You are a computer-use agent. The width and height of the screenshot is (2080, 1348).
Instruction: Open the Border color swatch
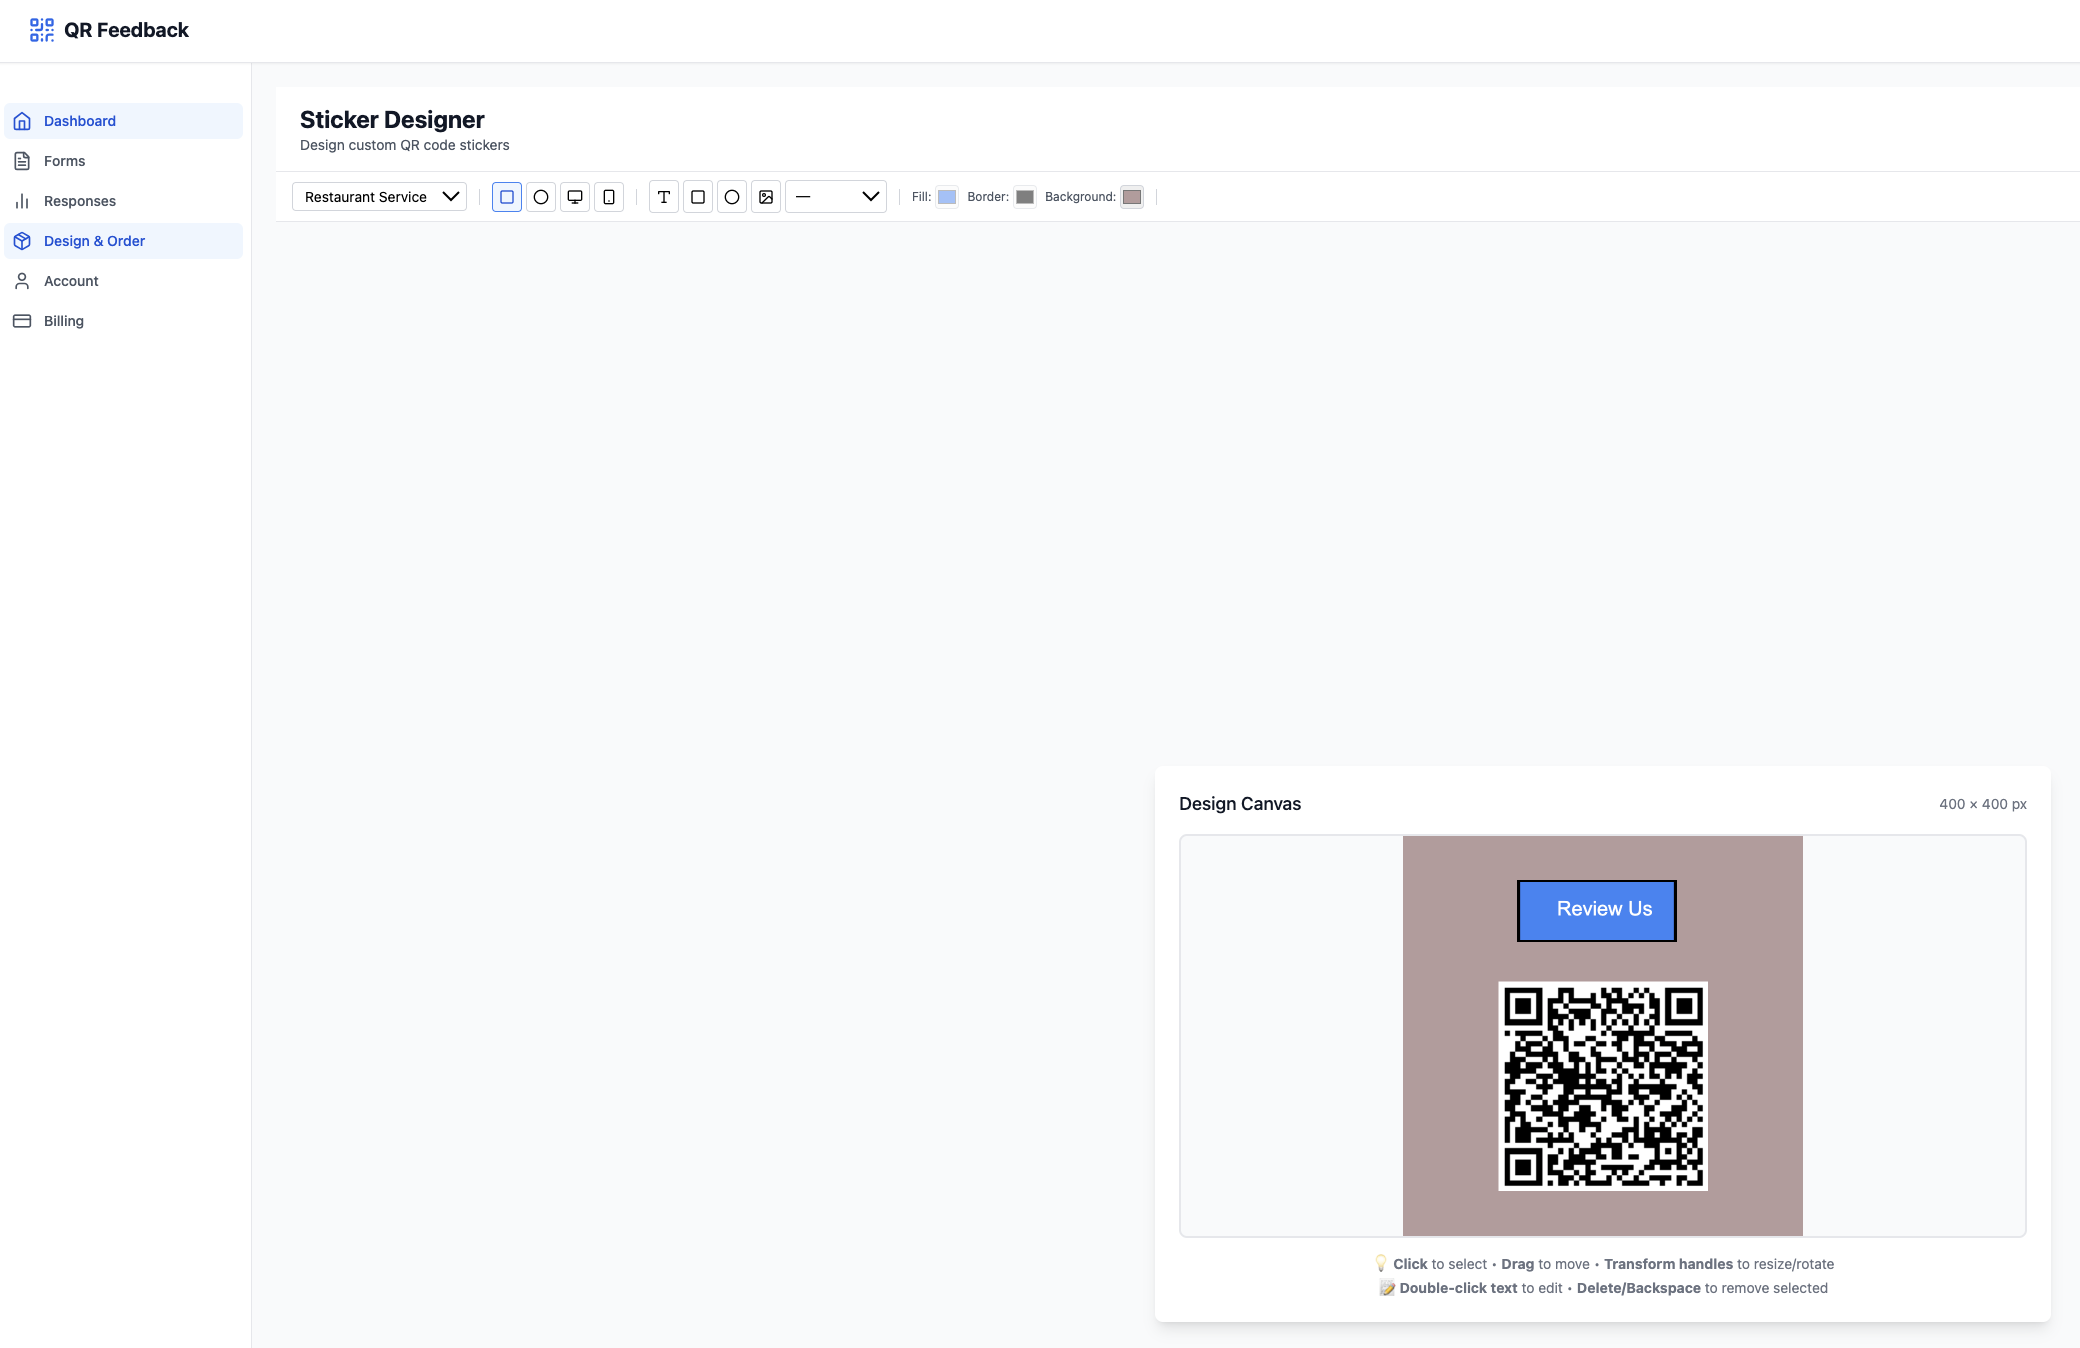(x=1025, y=197)
